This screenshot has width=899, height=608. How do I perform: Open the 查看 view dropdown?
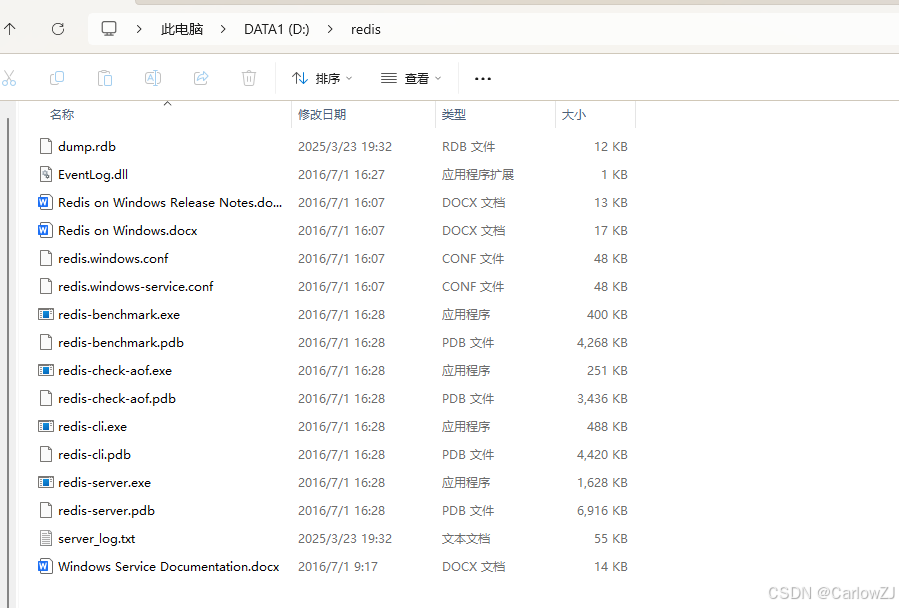[411, 78]
